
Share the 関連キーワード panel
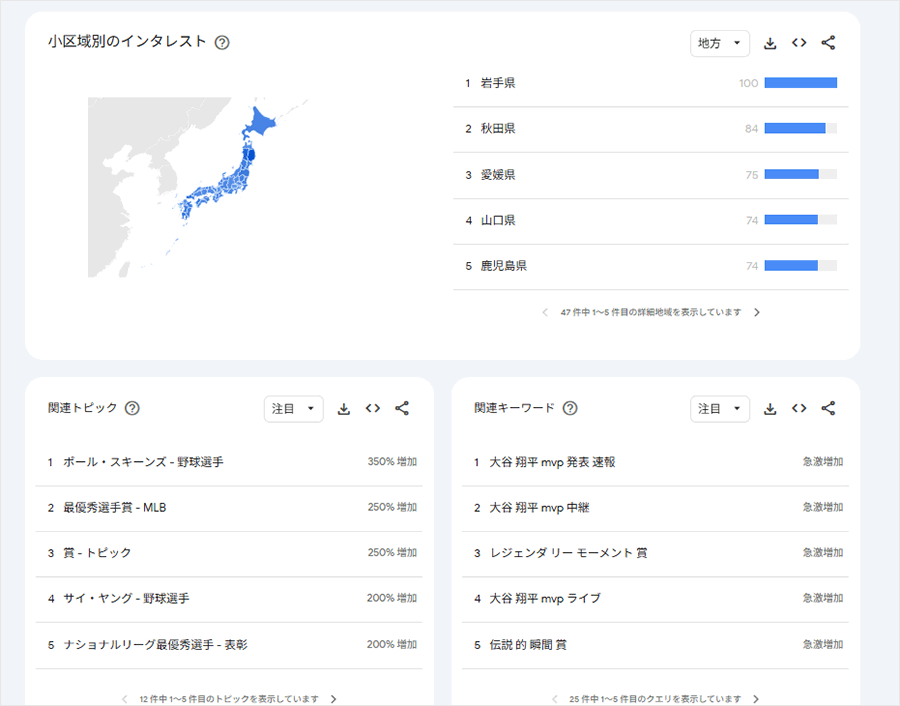coord(828,408)
